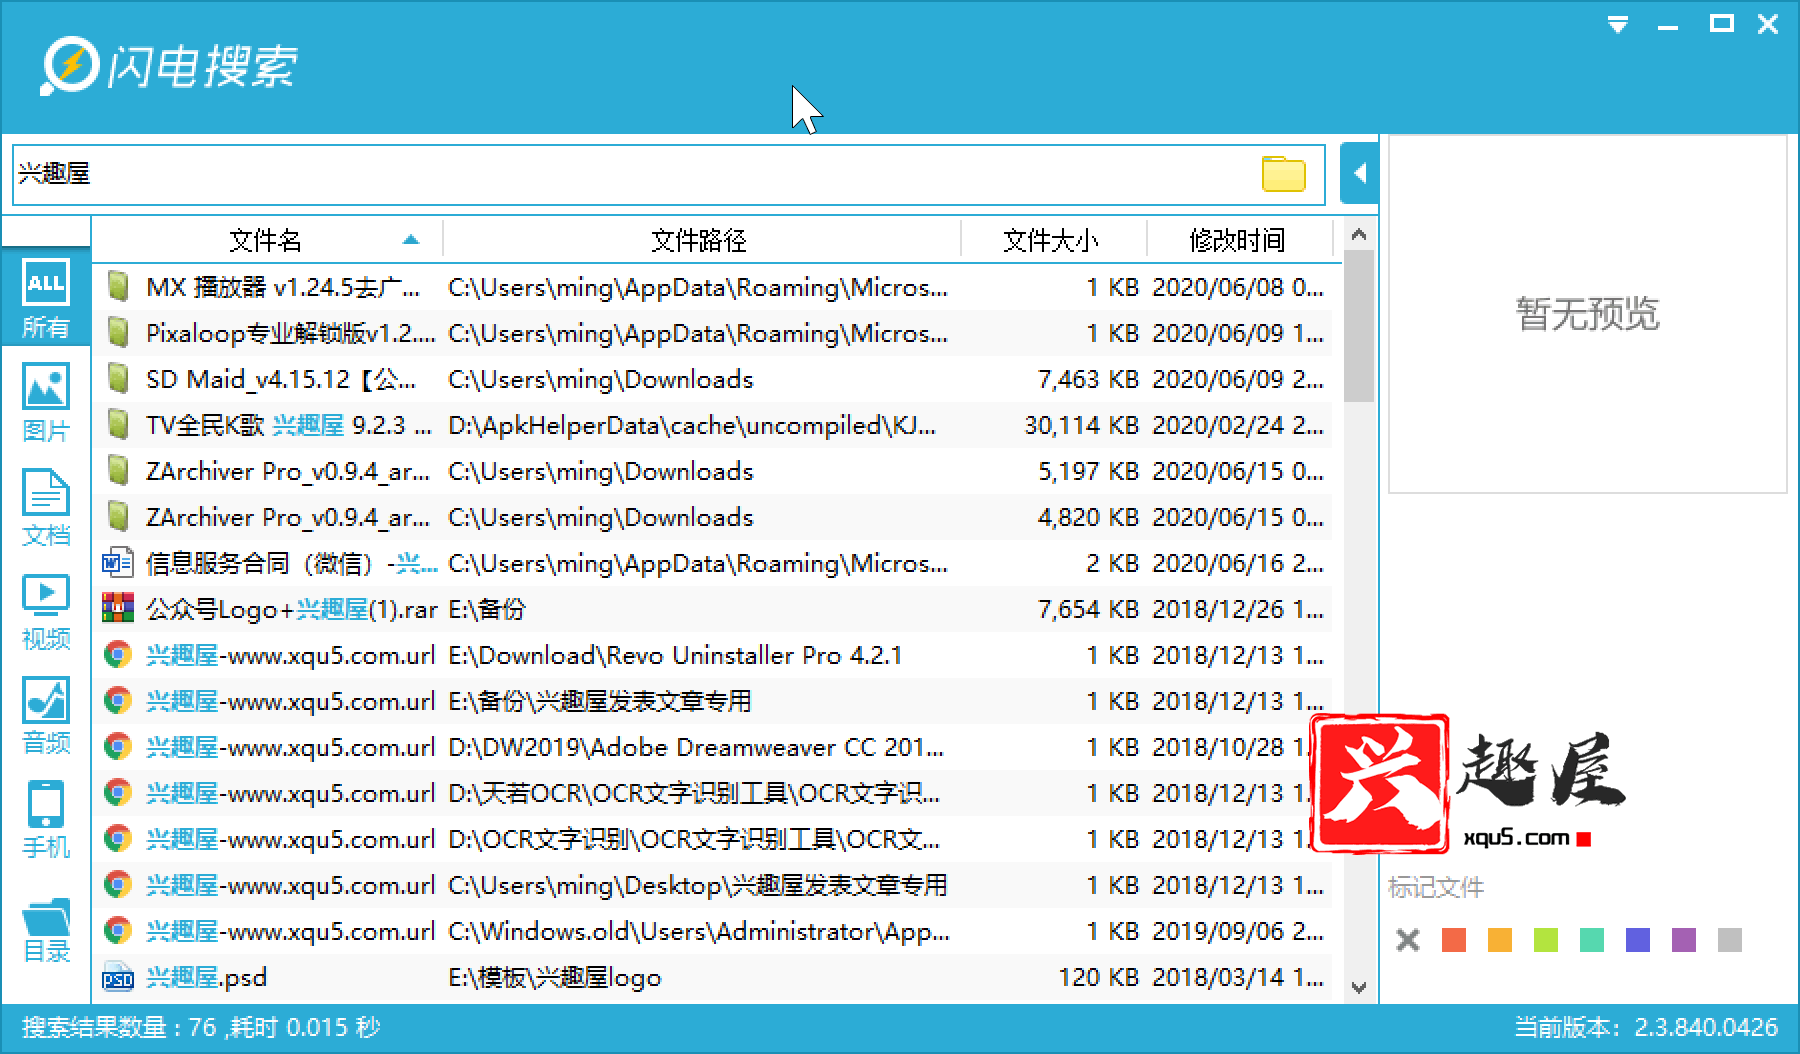The width and height of the screenshot is (1800, 1054).
Task: Click PSD icon of 兴趣屋.psd row
Action: point(118,978)
